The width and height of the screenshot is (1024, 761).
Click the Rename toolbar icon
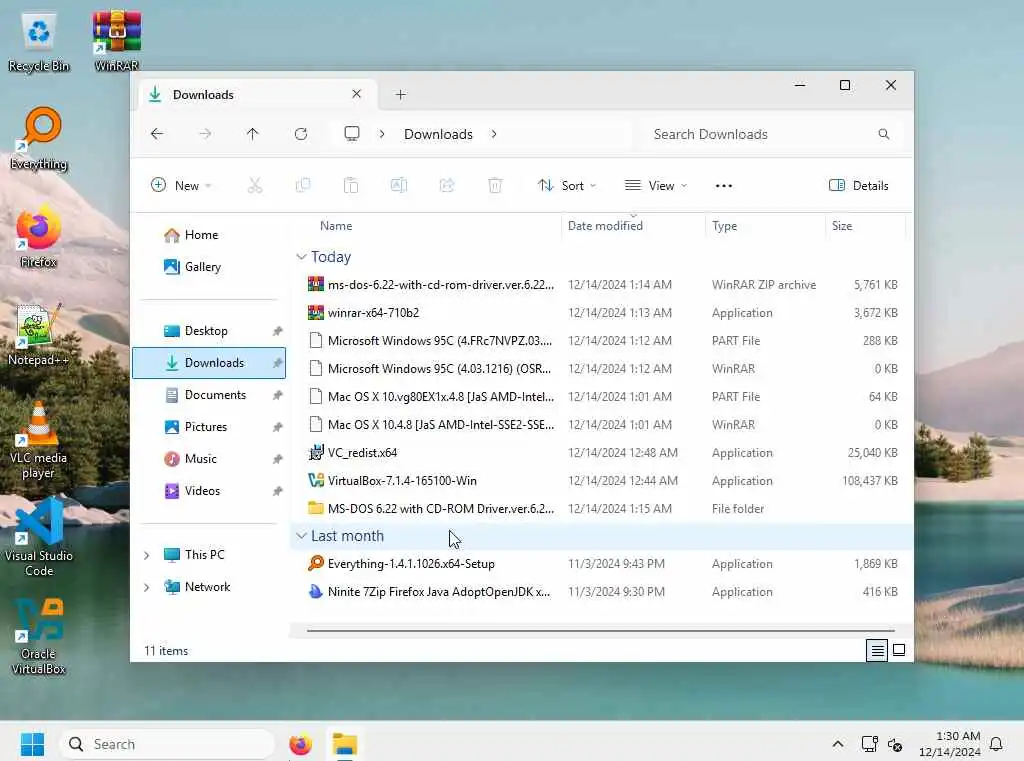[x=399, y=186]
